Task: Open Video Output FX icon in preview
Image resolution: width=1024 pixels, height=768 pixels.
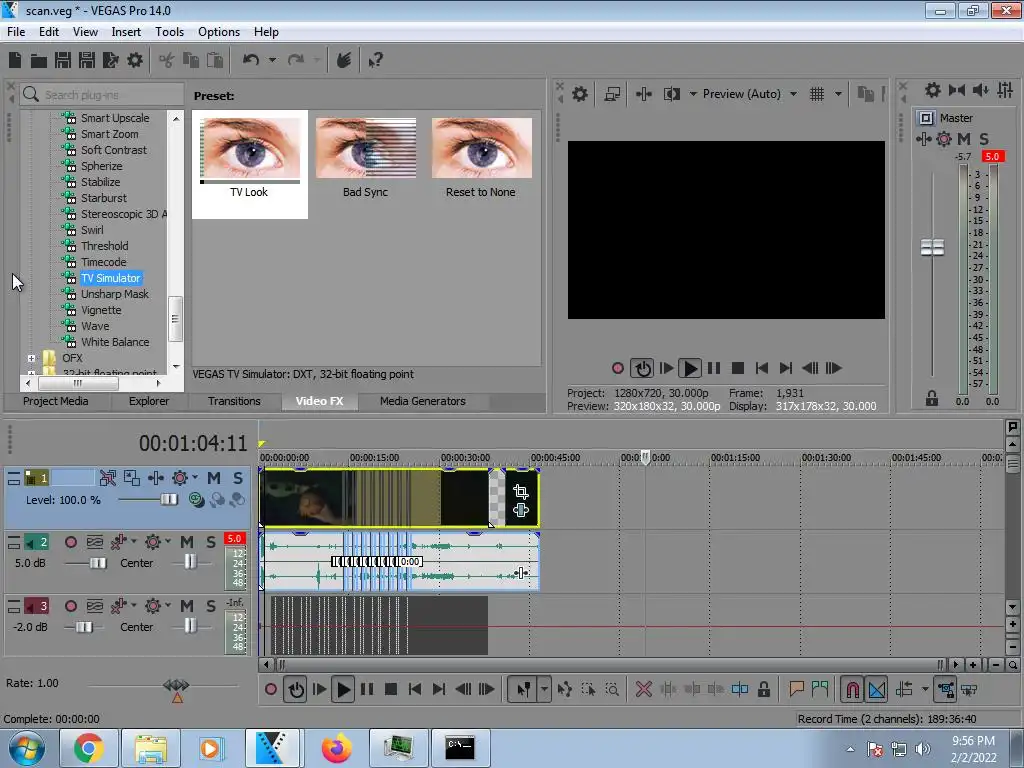Action: click(643, 94)
